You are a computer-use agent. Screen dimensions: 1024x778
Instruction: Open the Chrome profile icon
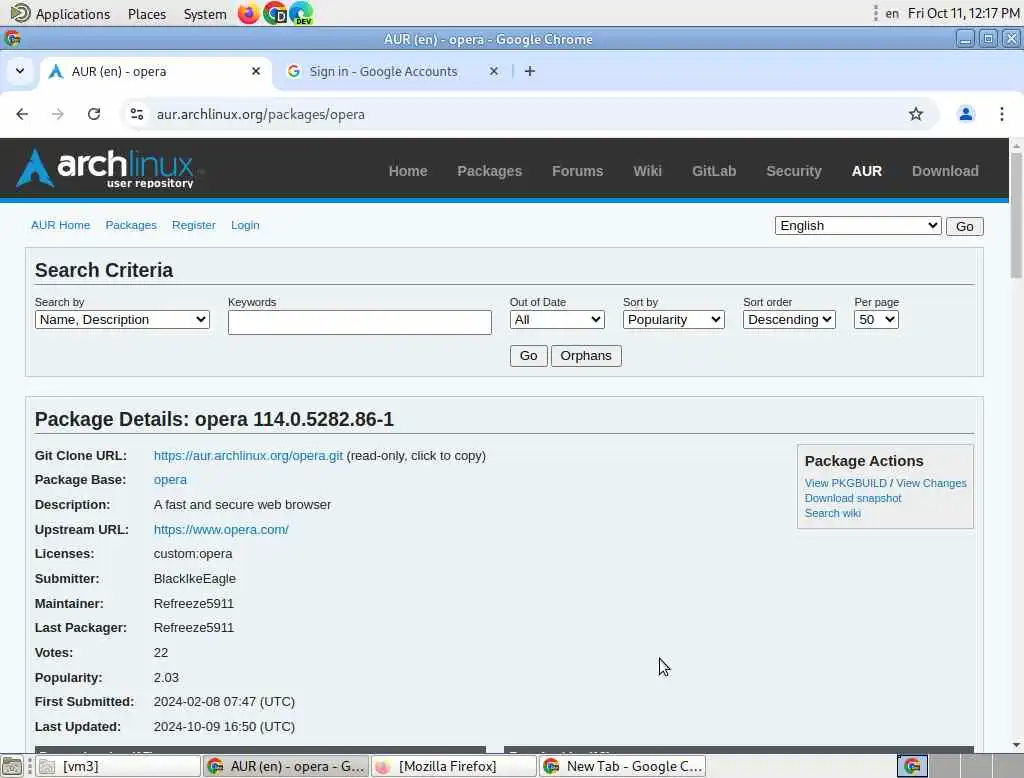pyautogui.click(x=965, y=114)
